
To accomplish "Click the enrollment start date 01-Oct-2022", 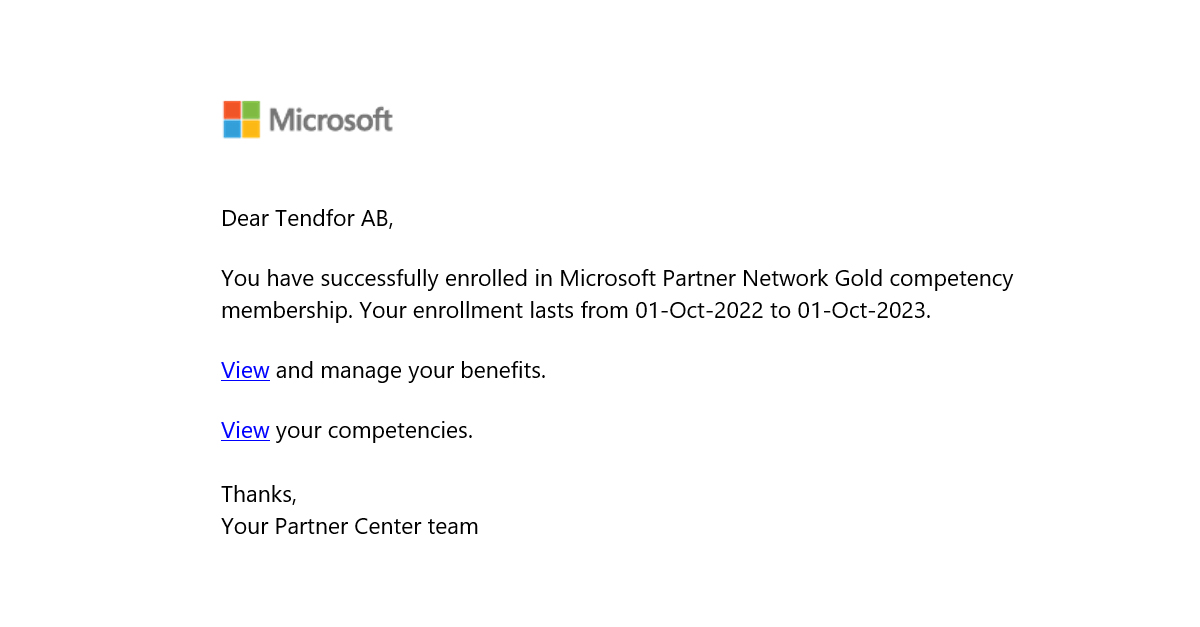I will (699, 310).
